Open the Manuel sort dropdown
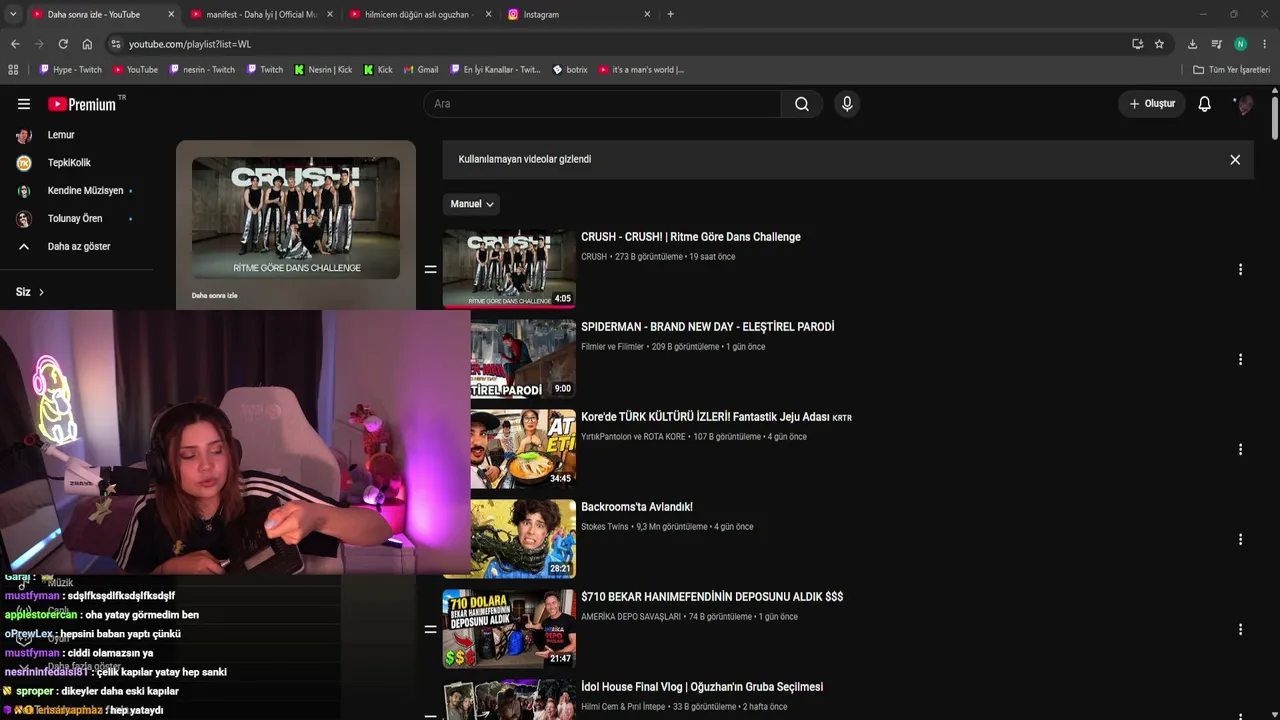Viewport: 1280px width, 720px height. pos(472,204)
